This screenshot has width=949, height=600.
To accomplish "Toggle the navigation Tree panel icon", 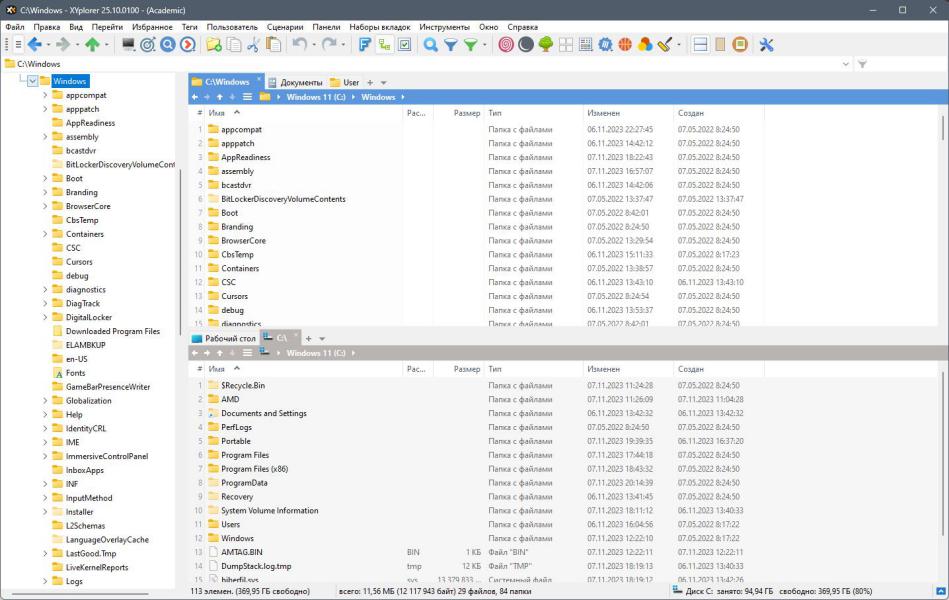I will (384, 44).
